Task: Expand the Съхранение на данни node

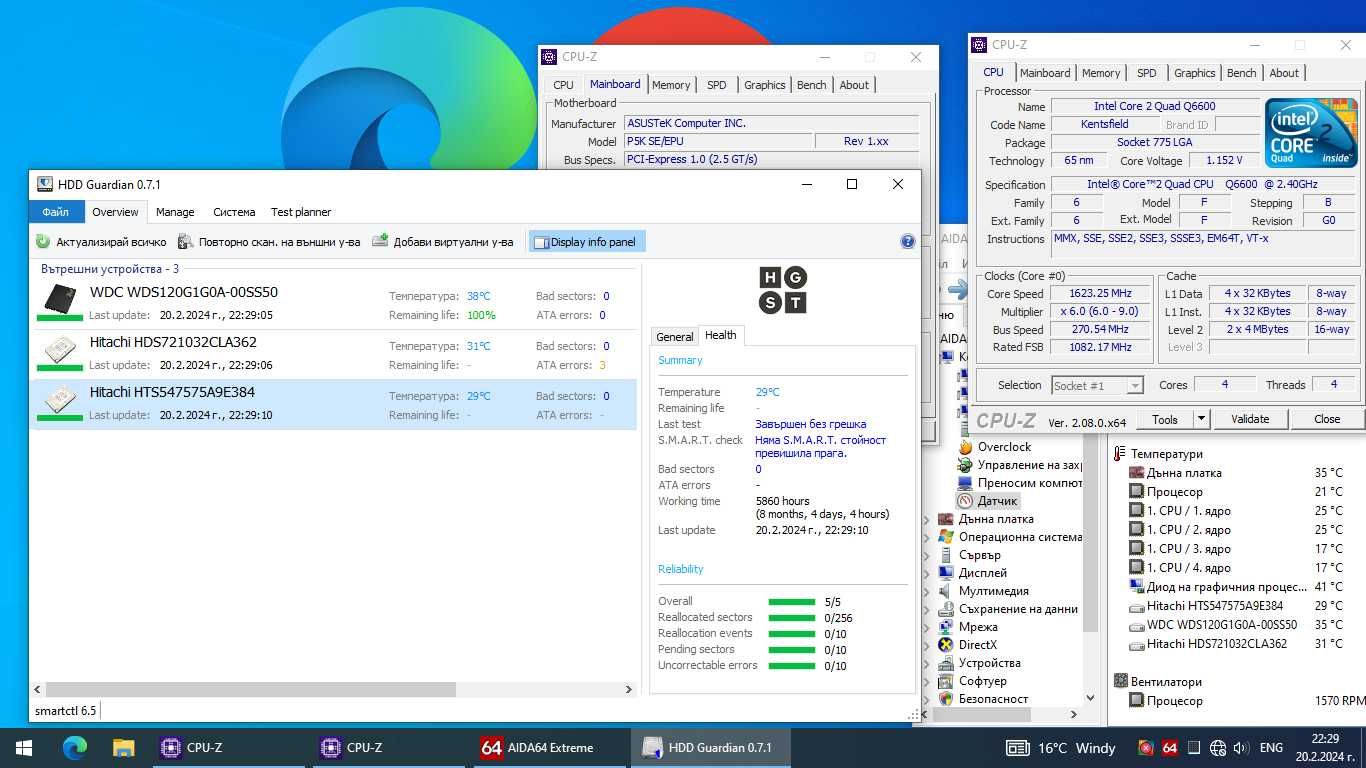Action: click(927, 610)
